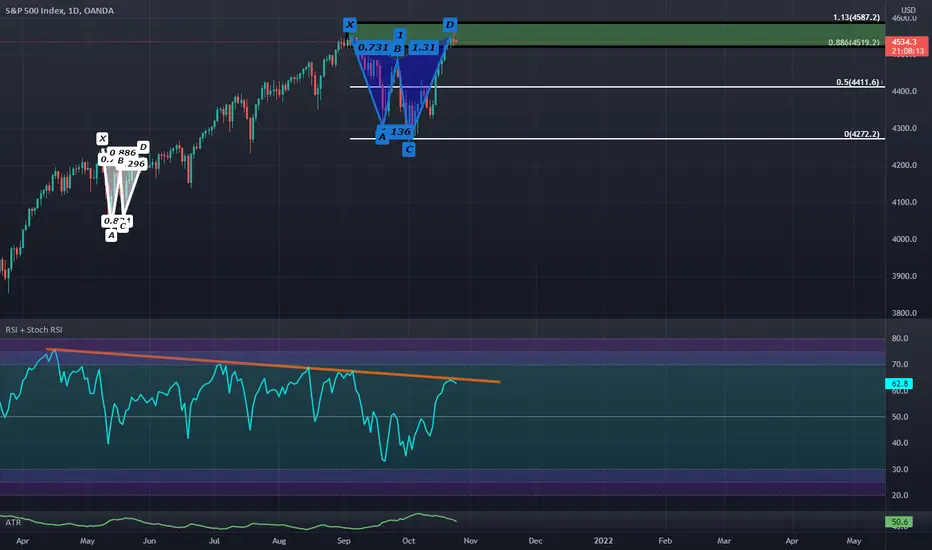The width and height of the screenshot is (932, 550).
Task: Click the blue B point label
Action: point(397,49)
